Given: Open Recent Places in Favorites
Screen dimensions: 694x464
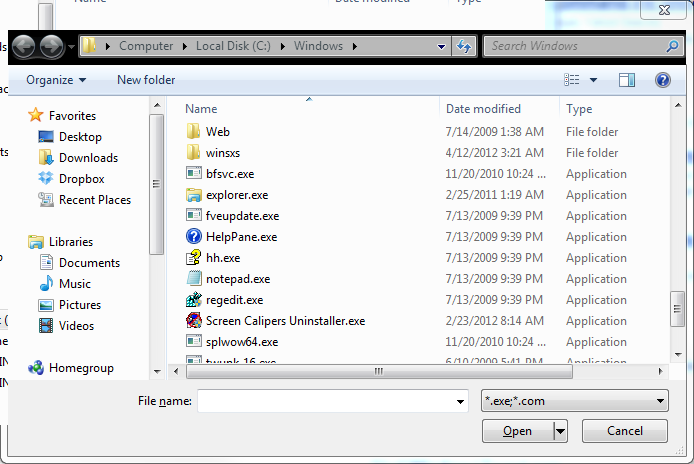Looking at the screenshot, I should (95, 200).
